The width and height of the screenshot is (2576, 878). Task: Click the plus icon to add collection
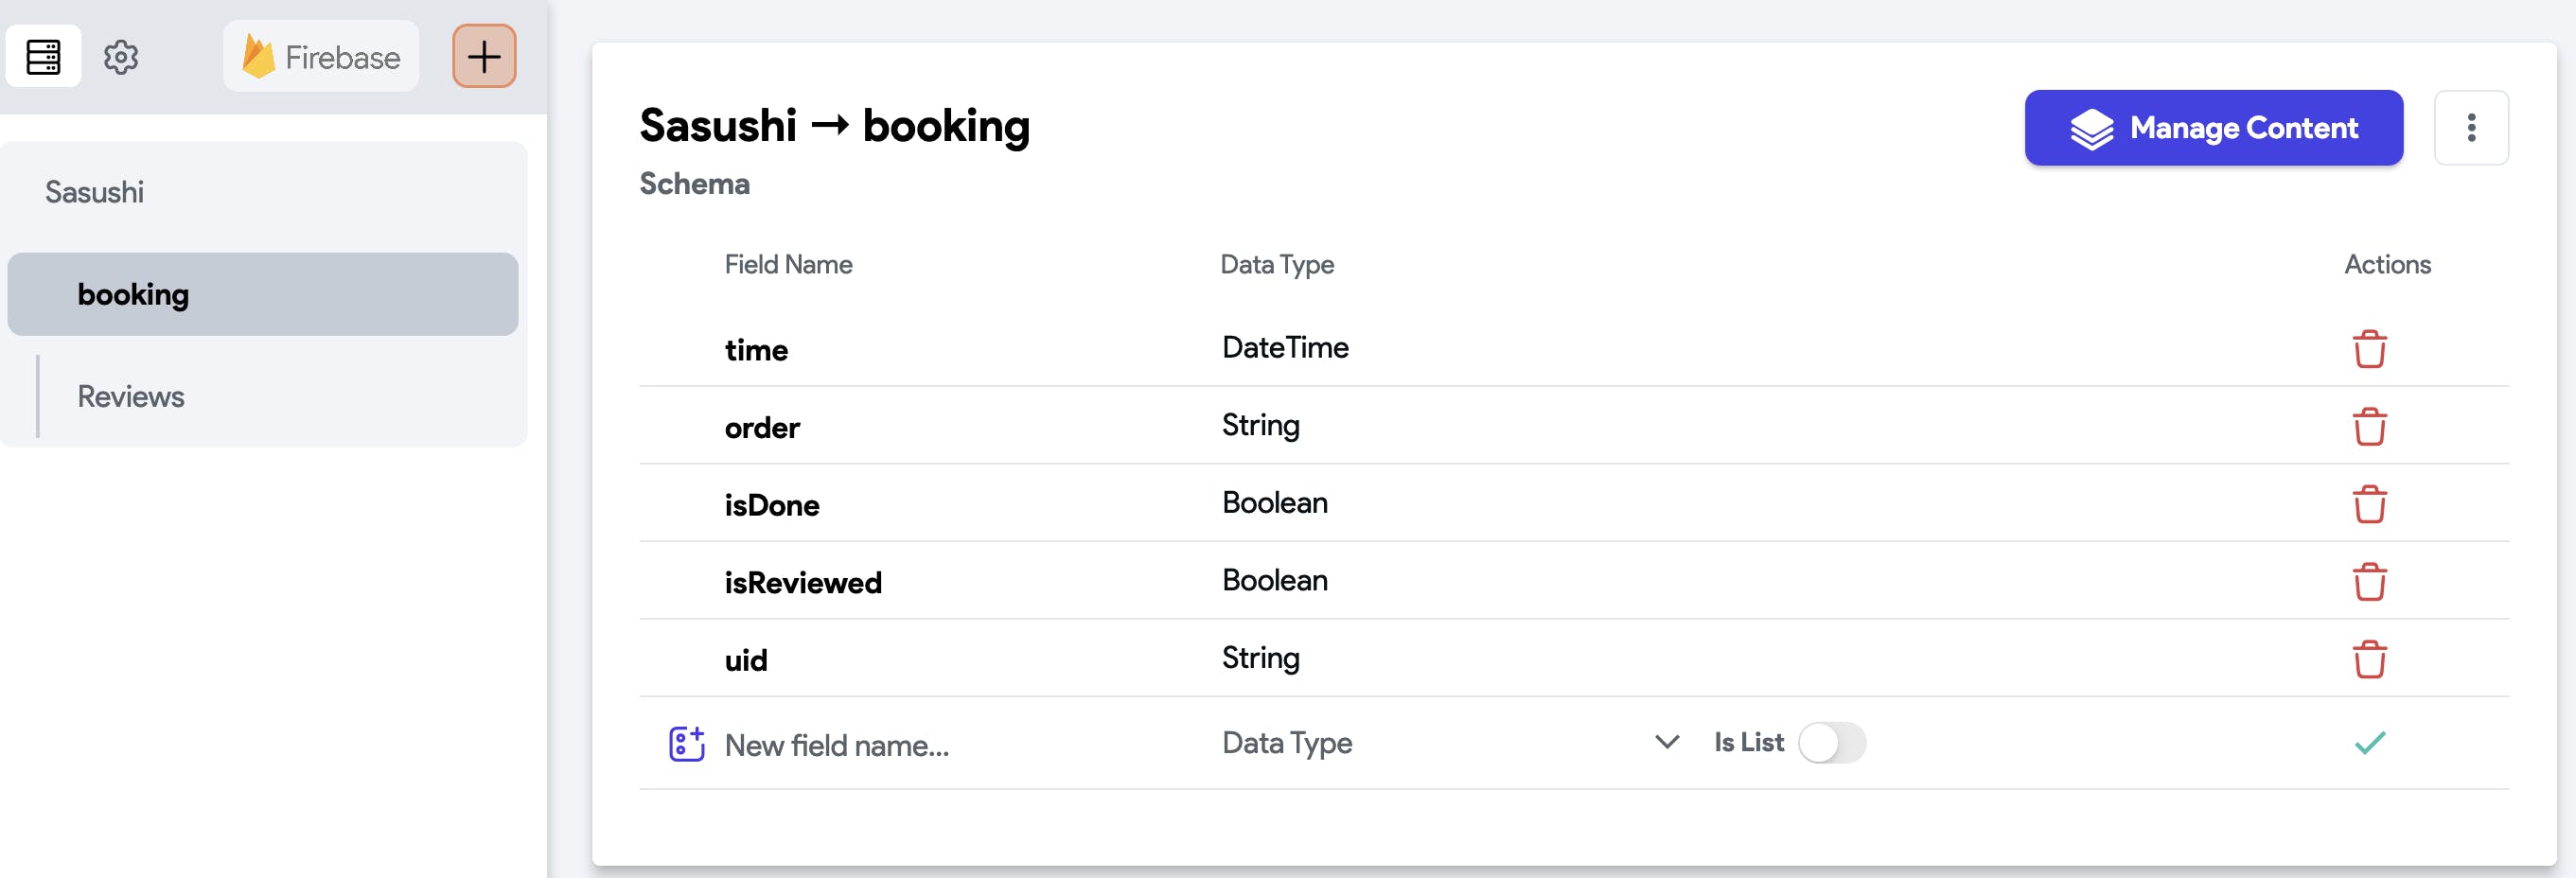pyautogui.click(x=484, y=57)
